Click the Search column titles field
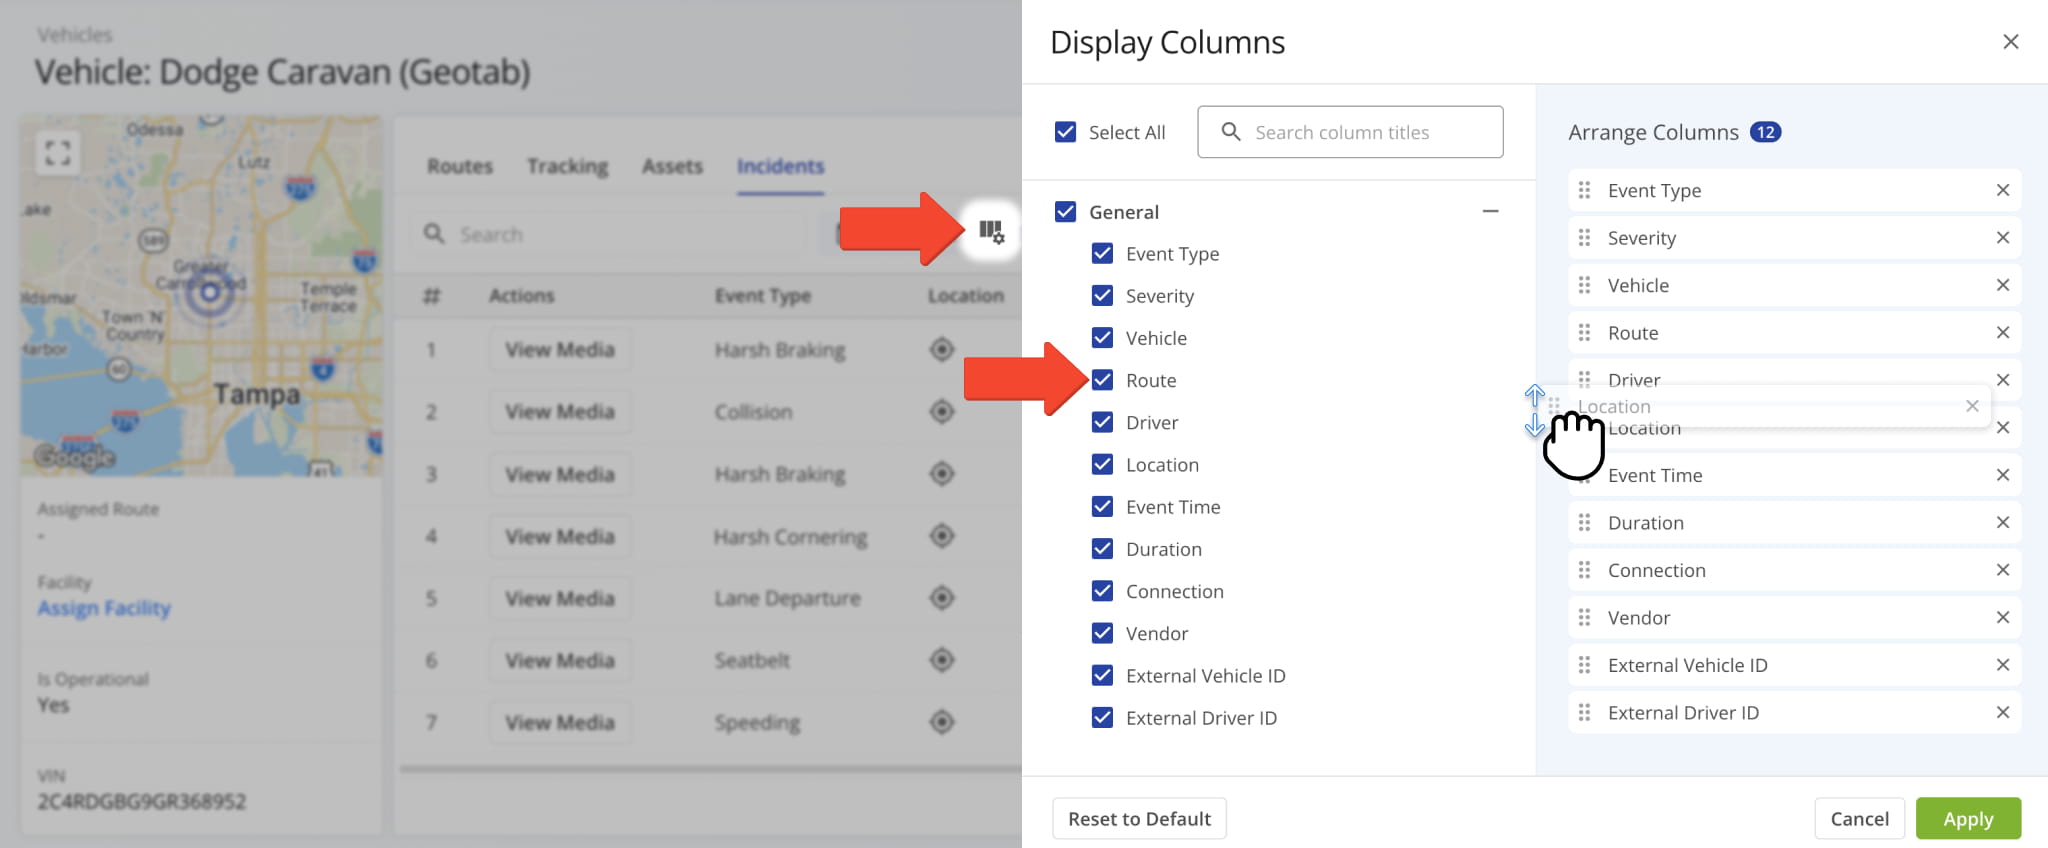Image resolution: width=2048 pixels, height=848 pixels. click(1350, 132)
